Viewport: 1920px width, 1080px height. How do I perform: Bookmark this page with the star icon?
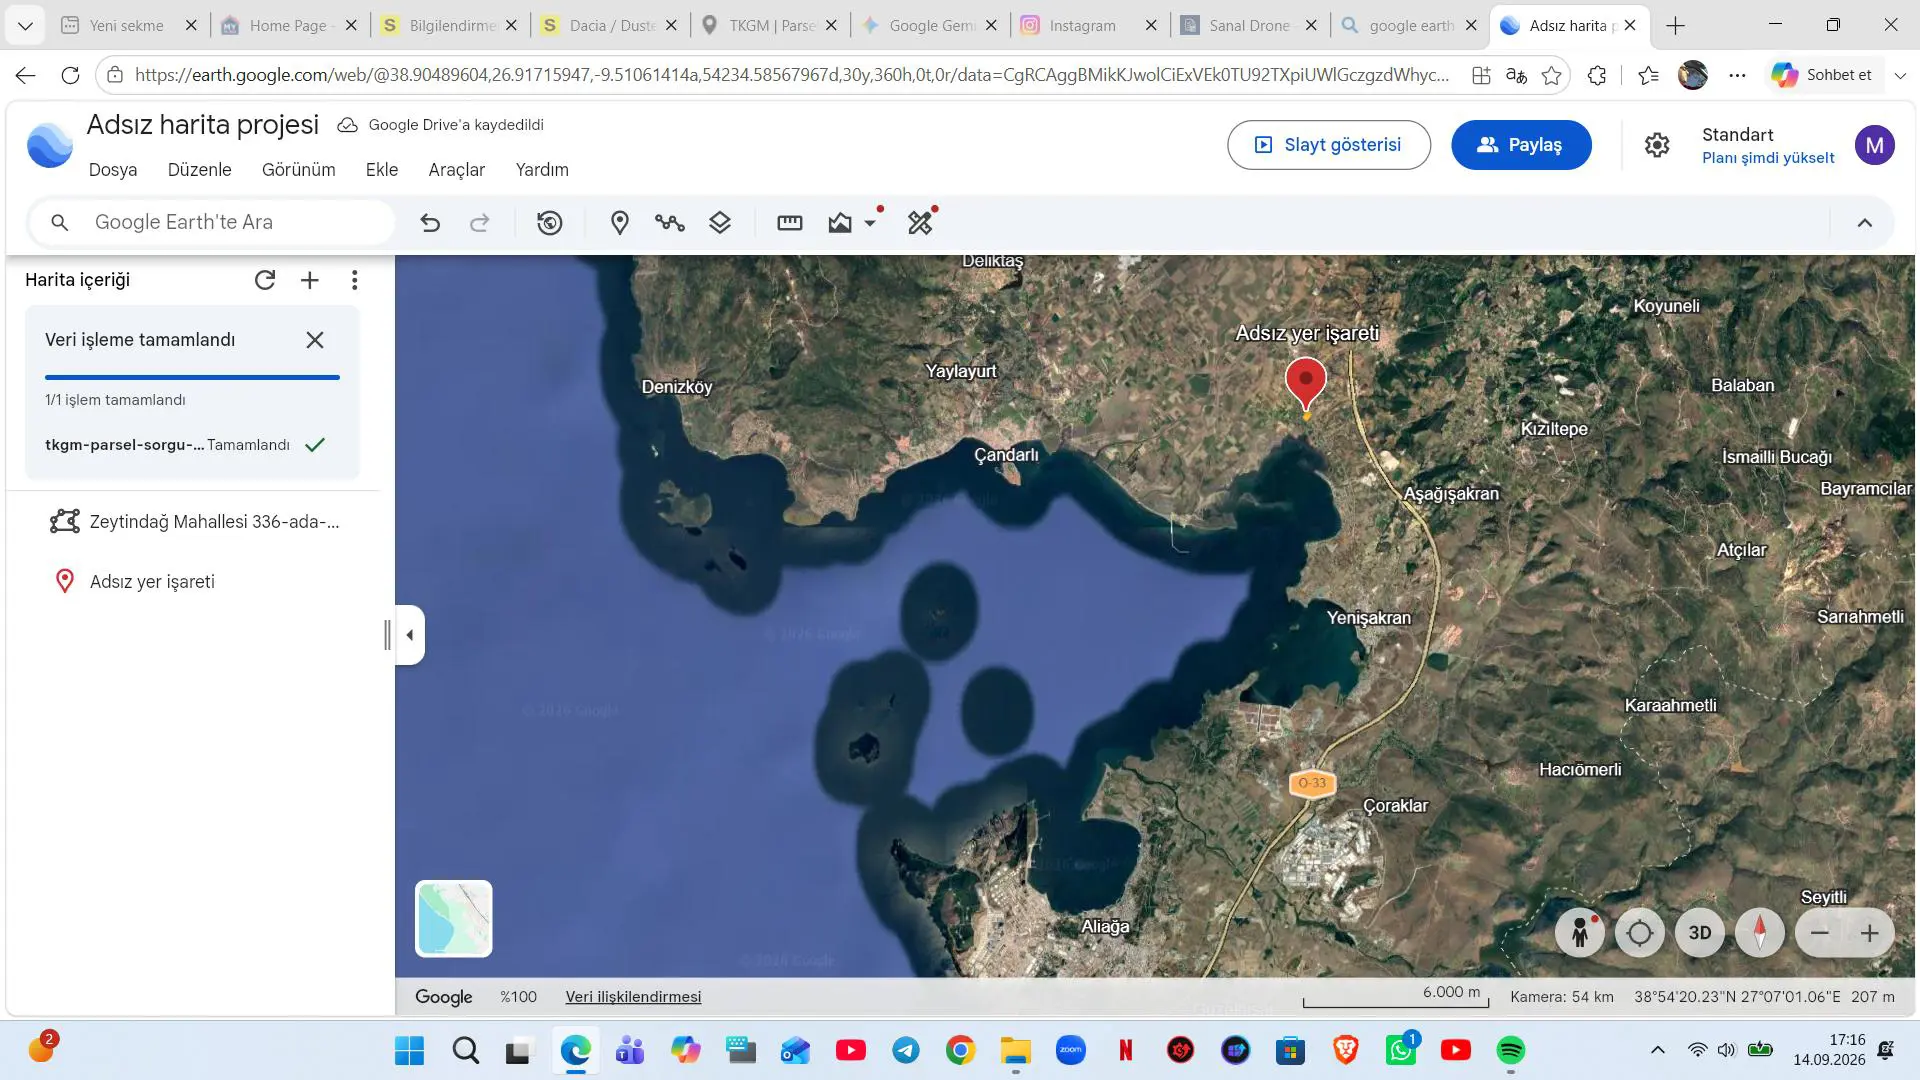coord(1551,75)
